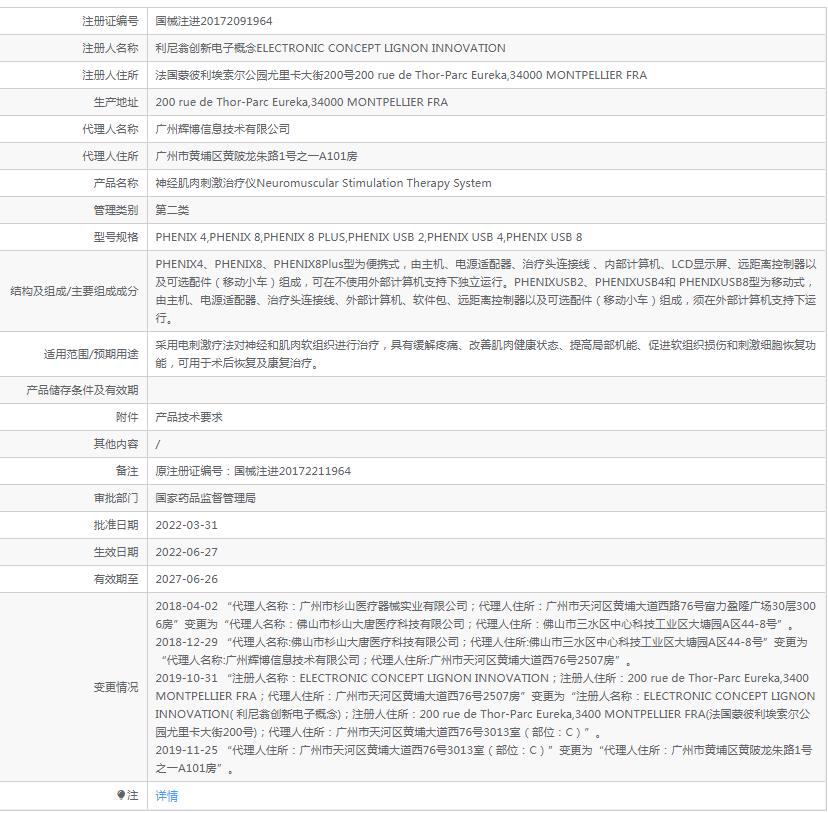The image size is (828, 813).
Task: Click the note marker icon beside 注
Action: pyautogui.click(x=121, y=796)
